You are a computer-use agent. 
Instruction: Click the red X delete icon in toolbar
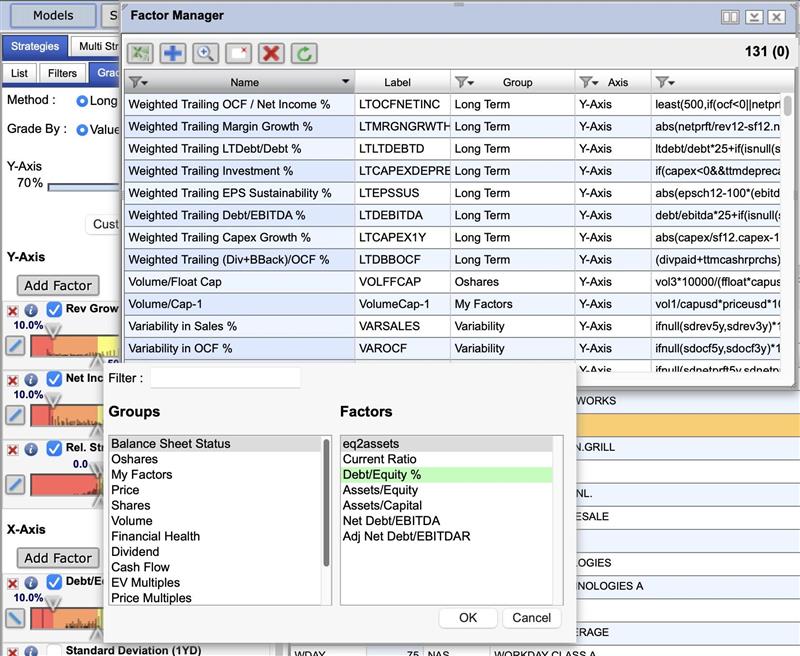[x=270, y=53]
